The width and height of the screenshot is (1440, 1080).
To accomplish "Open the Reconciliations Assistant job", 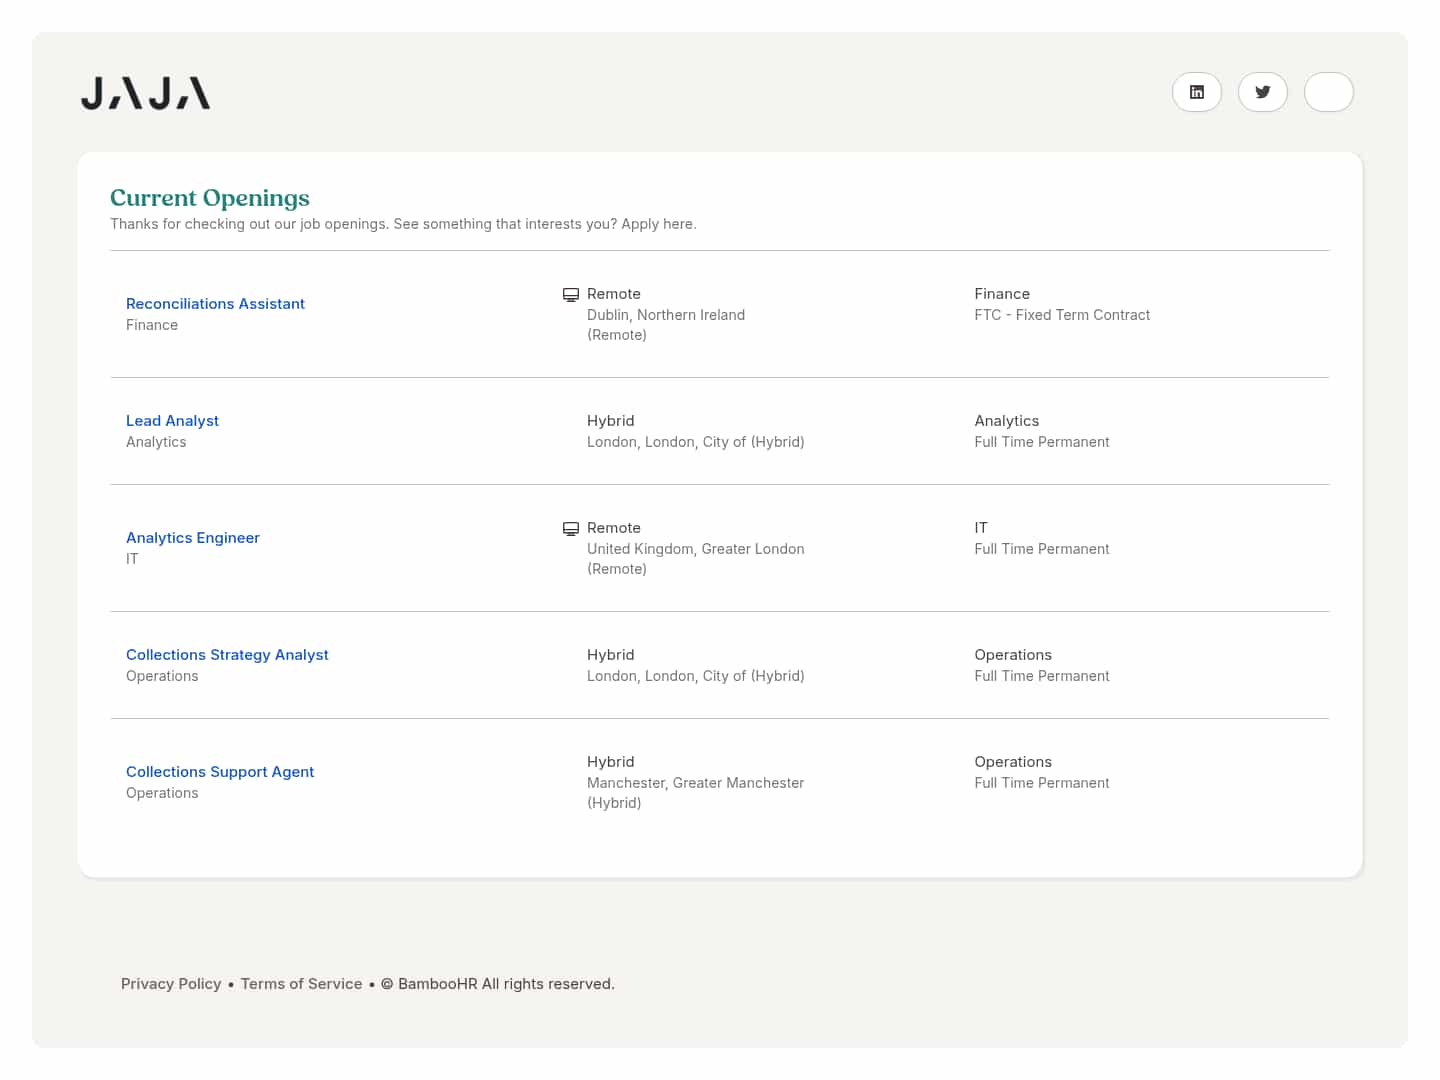I will pyautogui.click(x=215, y=304).
